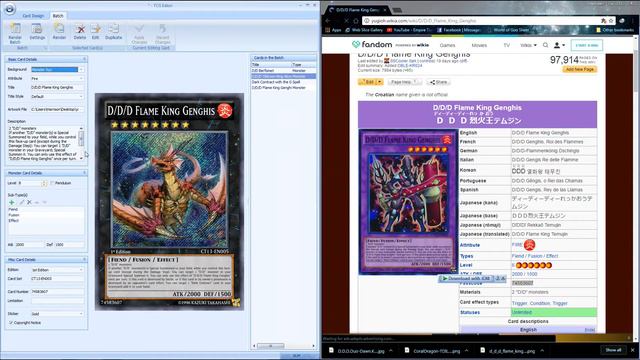Click the translate icon in the address bar
640x360 pixels.
point(603,21)
